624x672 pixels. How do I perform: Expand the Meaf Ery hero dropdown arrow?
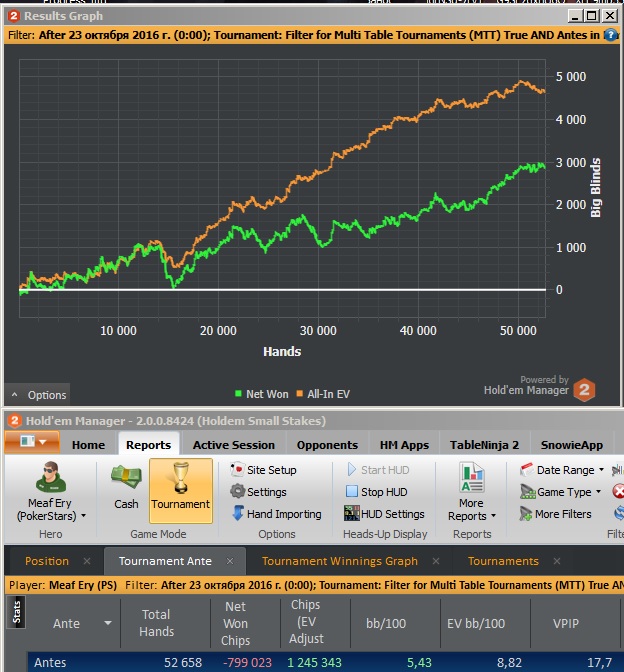click(84, 516)
